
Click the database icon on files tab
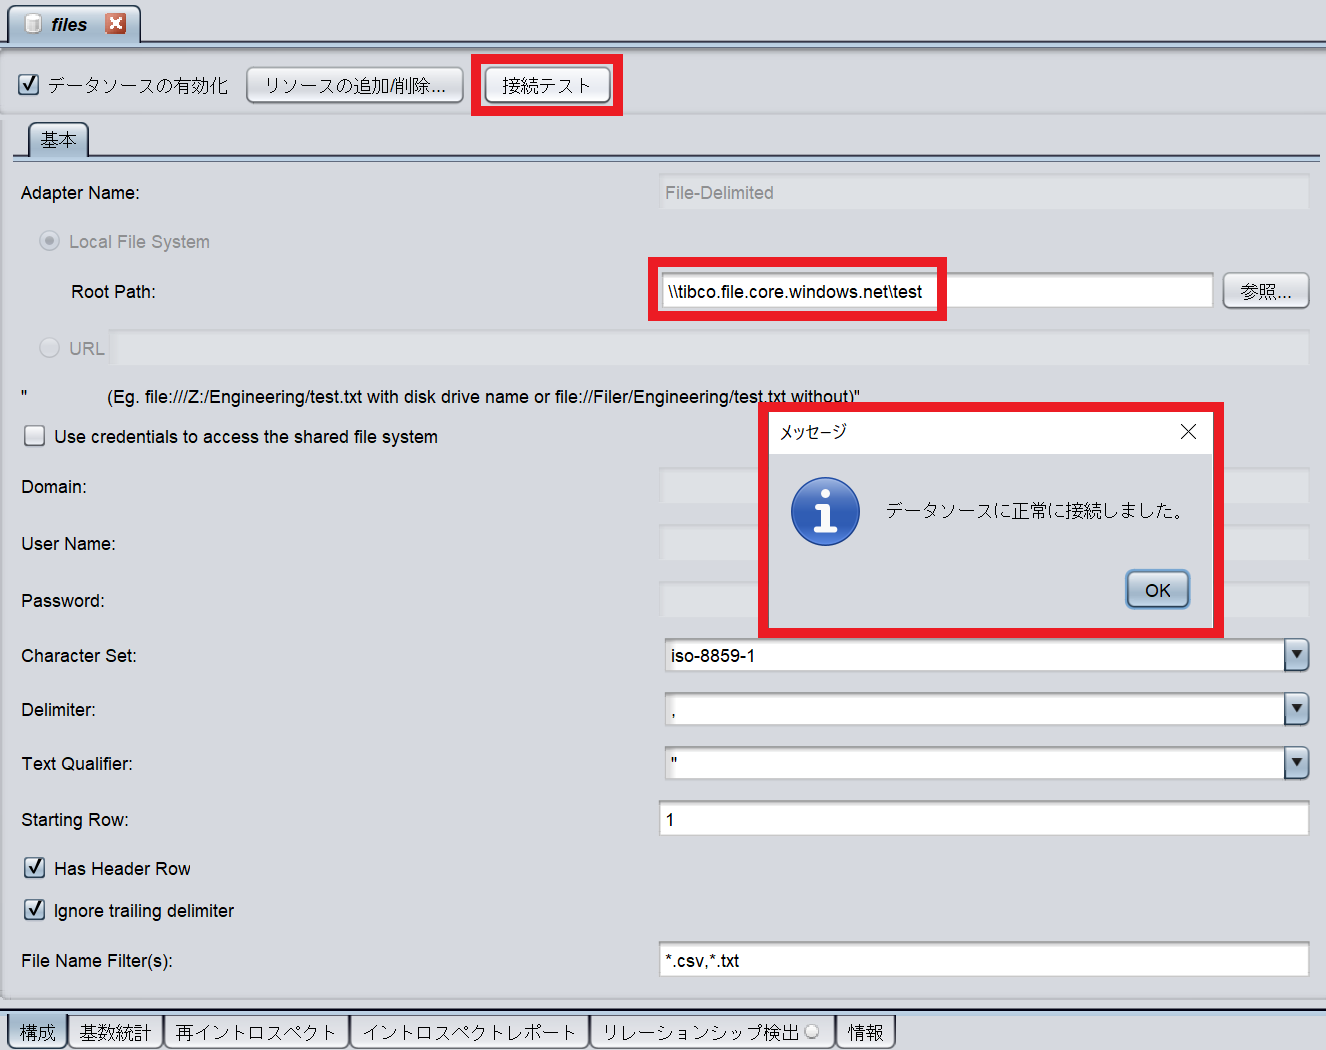33,24
